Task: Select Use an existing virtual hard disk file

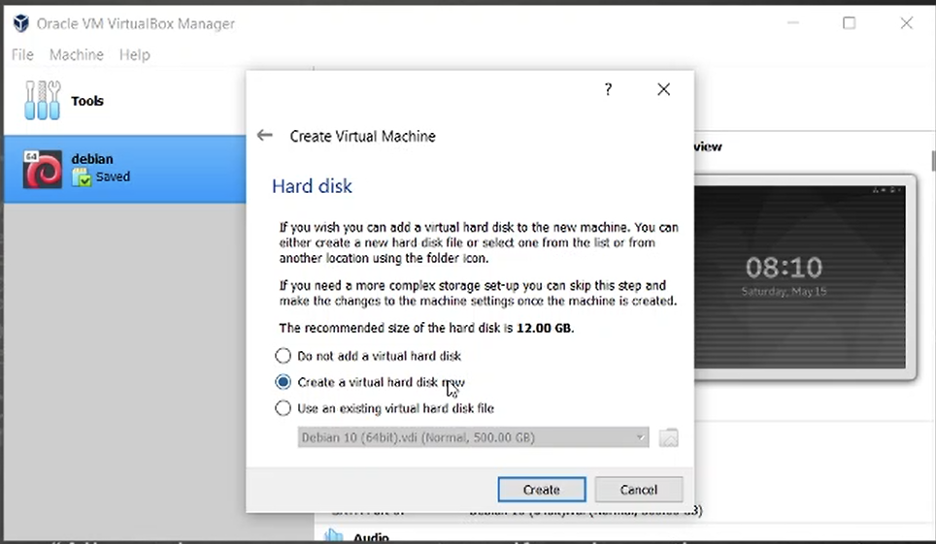Action: point(283,408)
